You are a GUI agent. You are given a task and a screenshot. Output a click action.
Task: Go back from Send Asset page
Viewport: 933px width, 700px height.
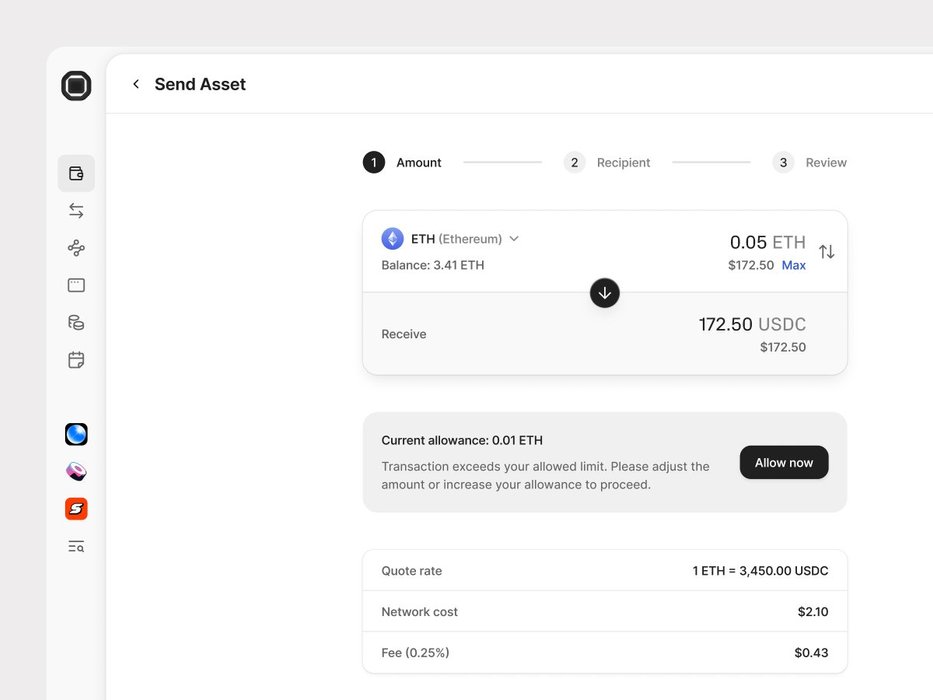(x=136, y=84)
